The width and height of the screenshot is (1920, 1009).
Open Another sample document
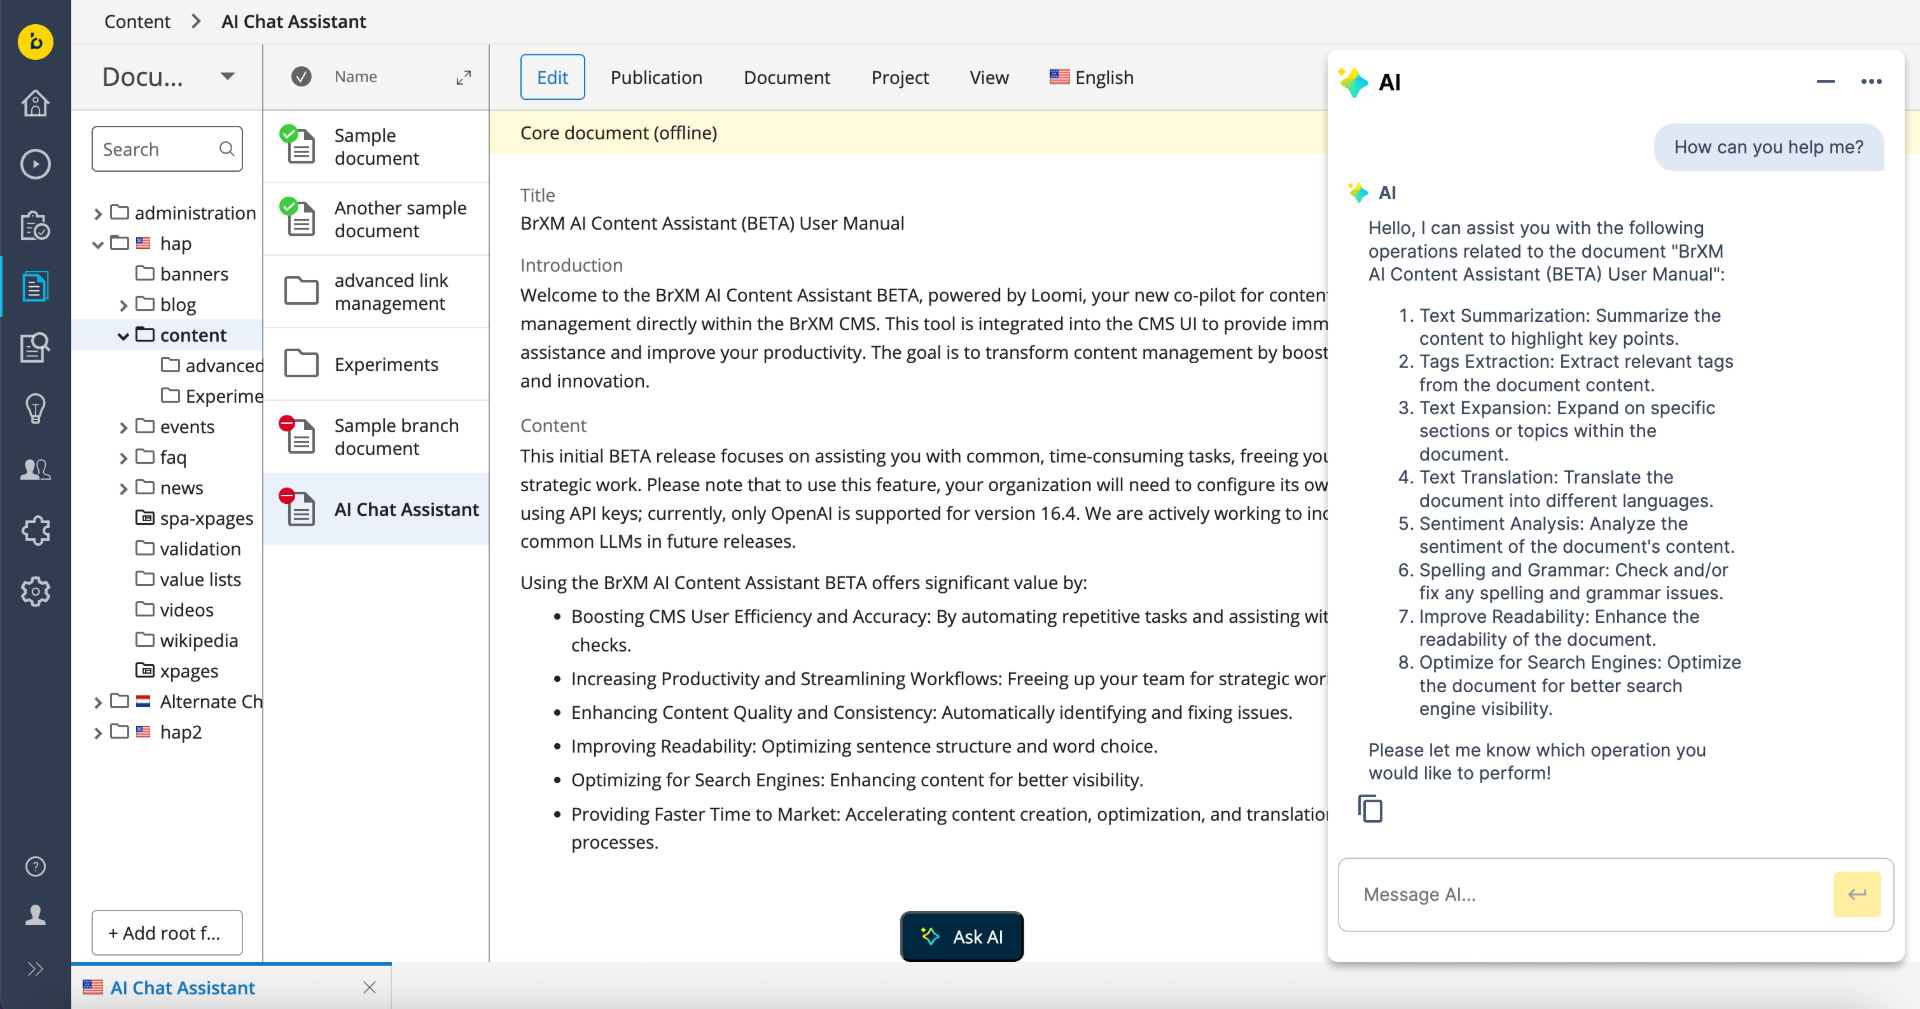pyautogui.click(x=376, y=219)
